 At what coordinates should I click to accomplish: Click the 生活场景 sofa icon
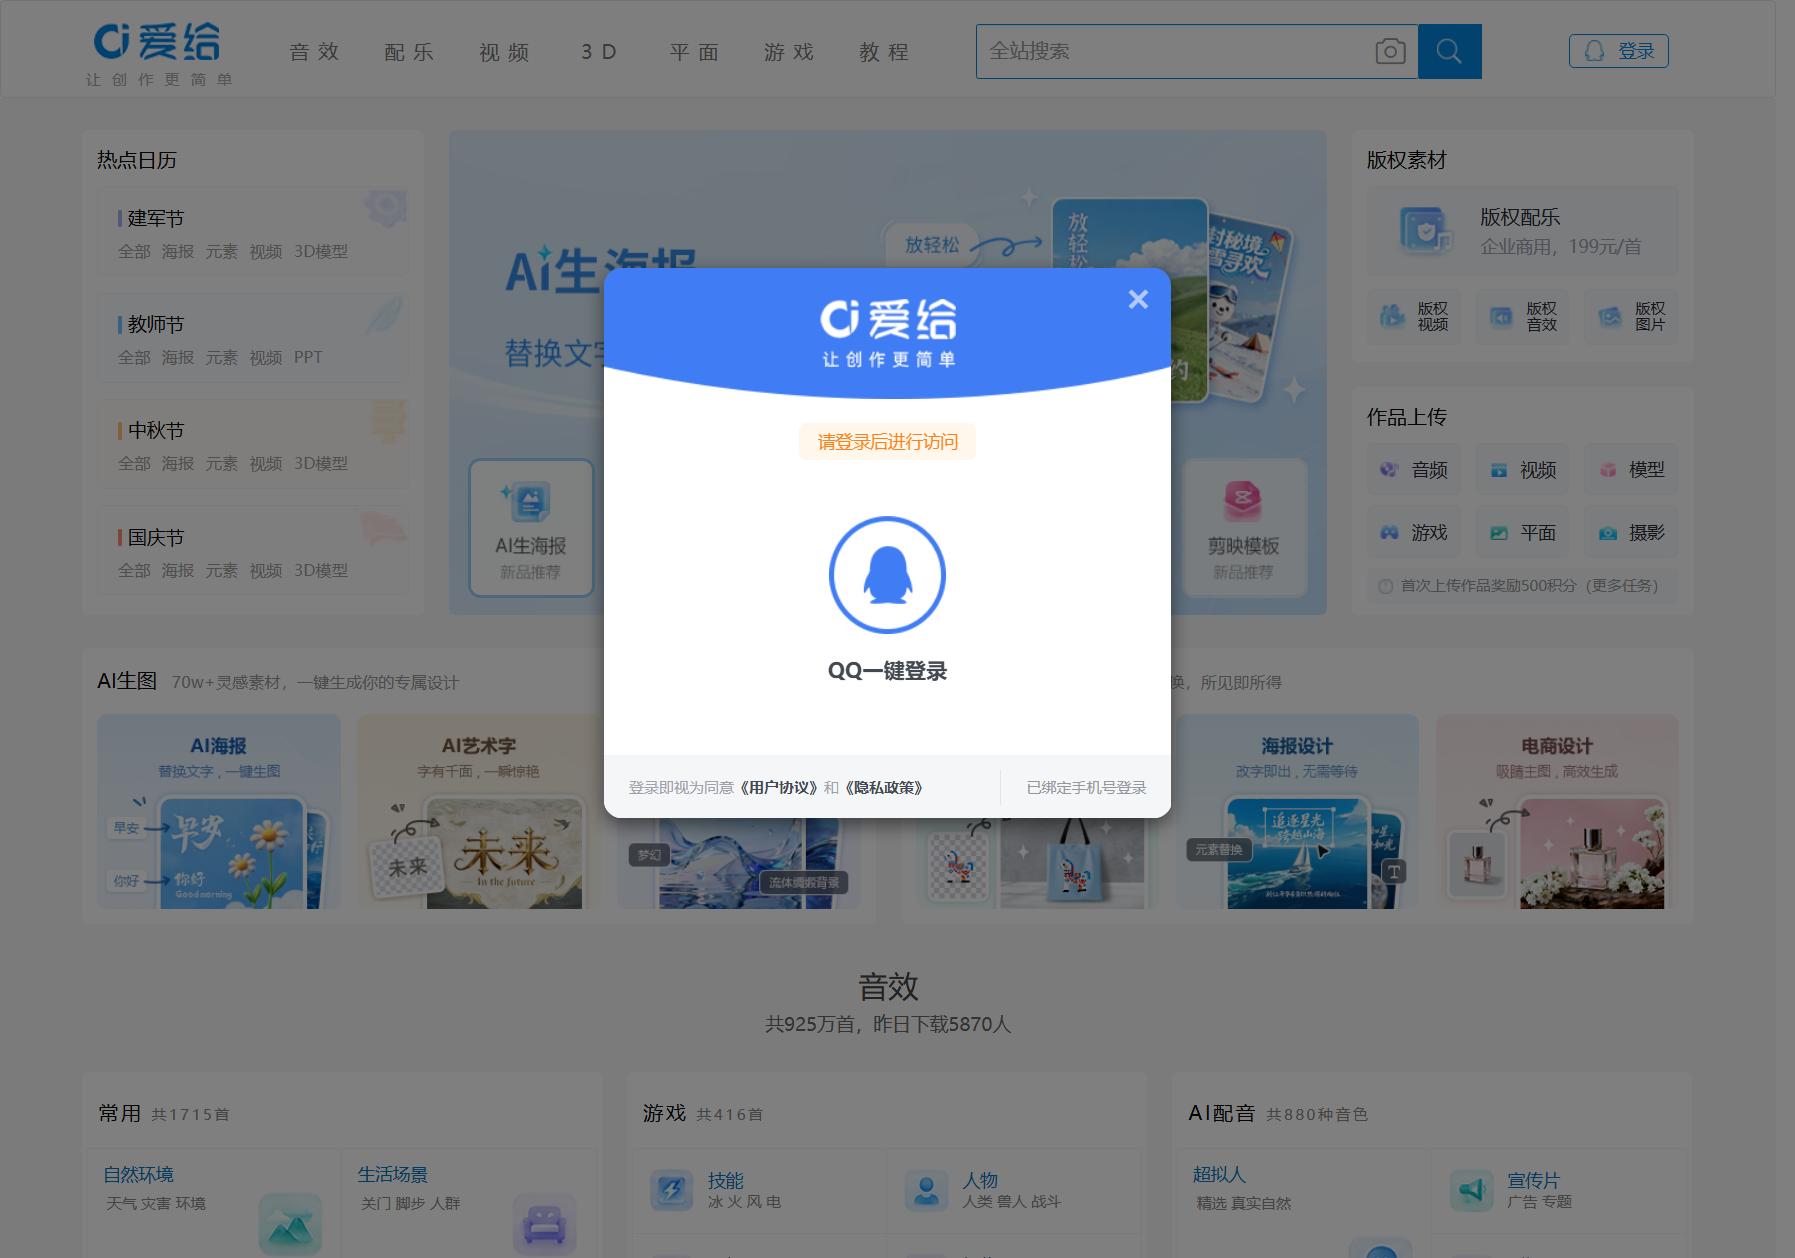pos(544,1224)
